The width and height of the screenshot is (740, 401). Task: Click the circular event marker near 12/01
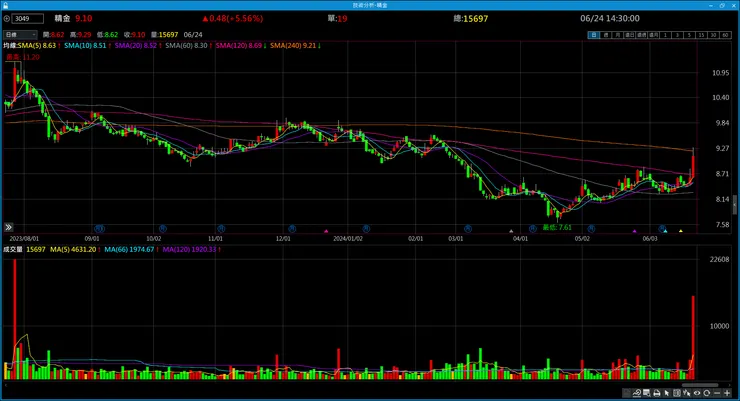point(292,229)
